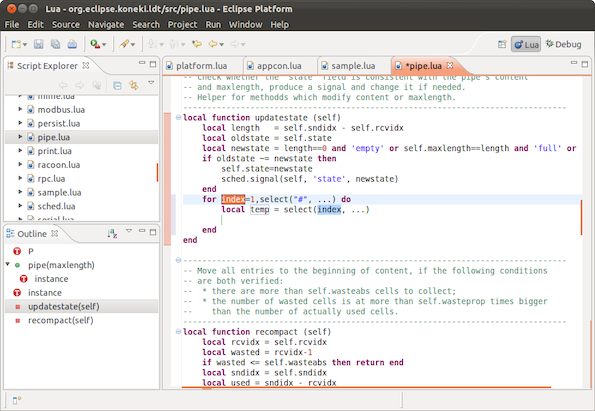
Task: Click the Run launch toolbar icon
Action: tap(95, 44)
